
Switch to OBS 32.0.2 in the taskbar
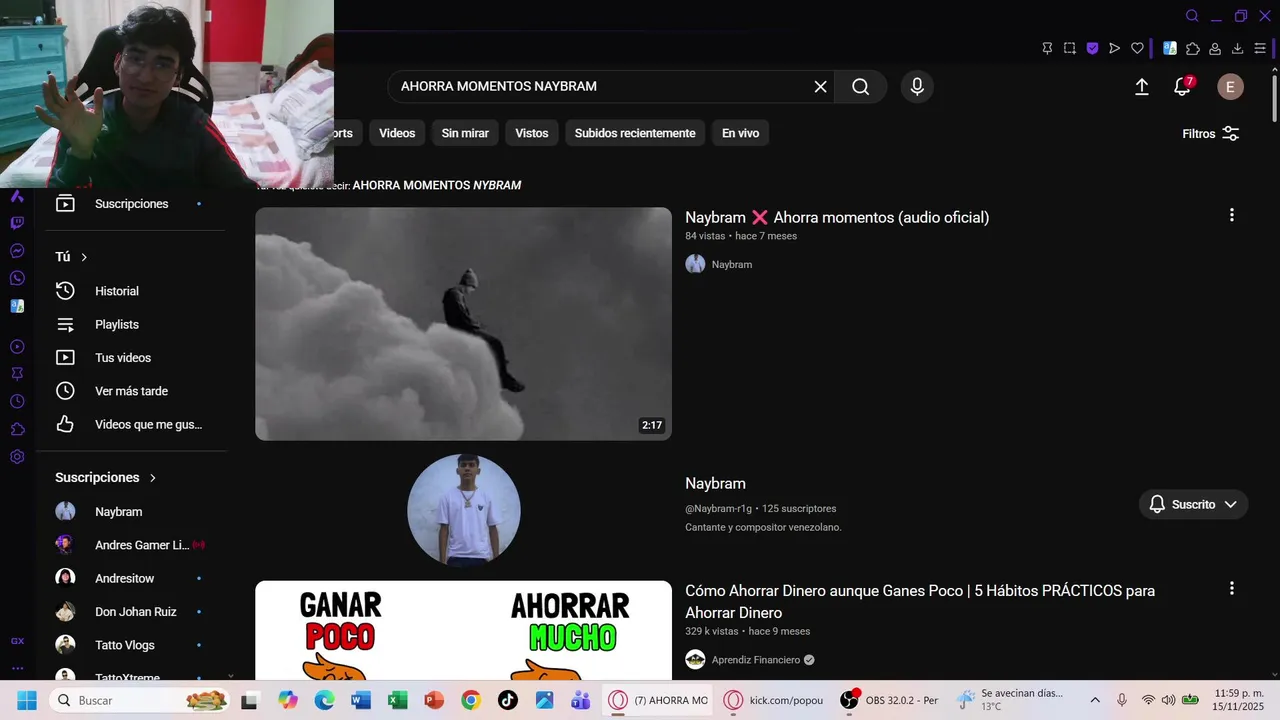891,700
